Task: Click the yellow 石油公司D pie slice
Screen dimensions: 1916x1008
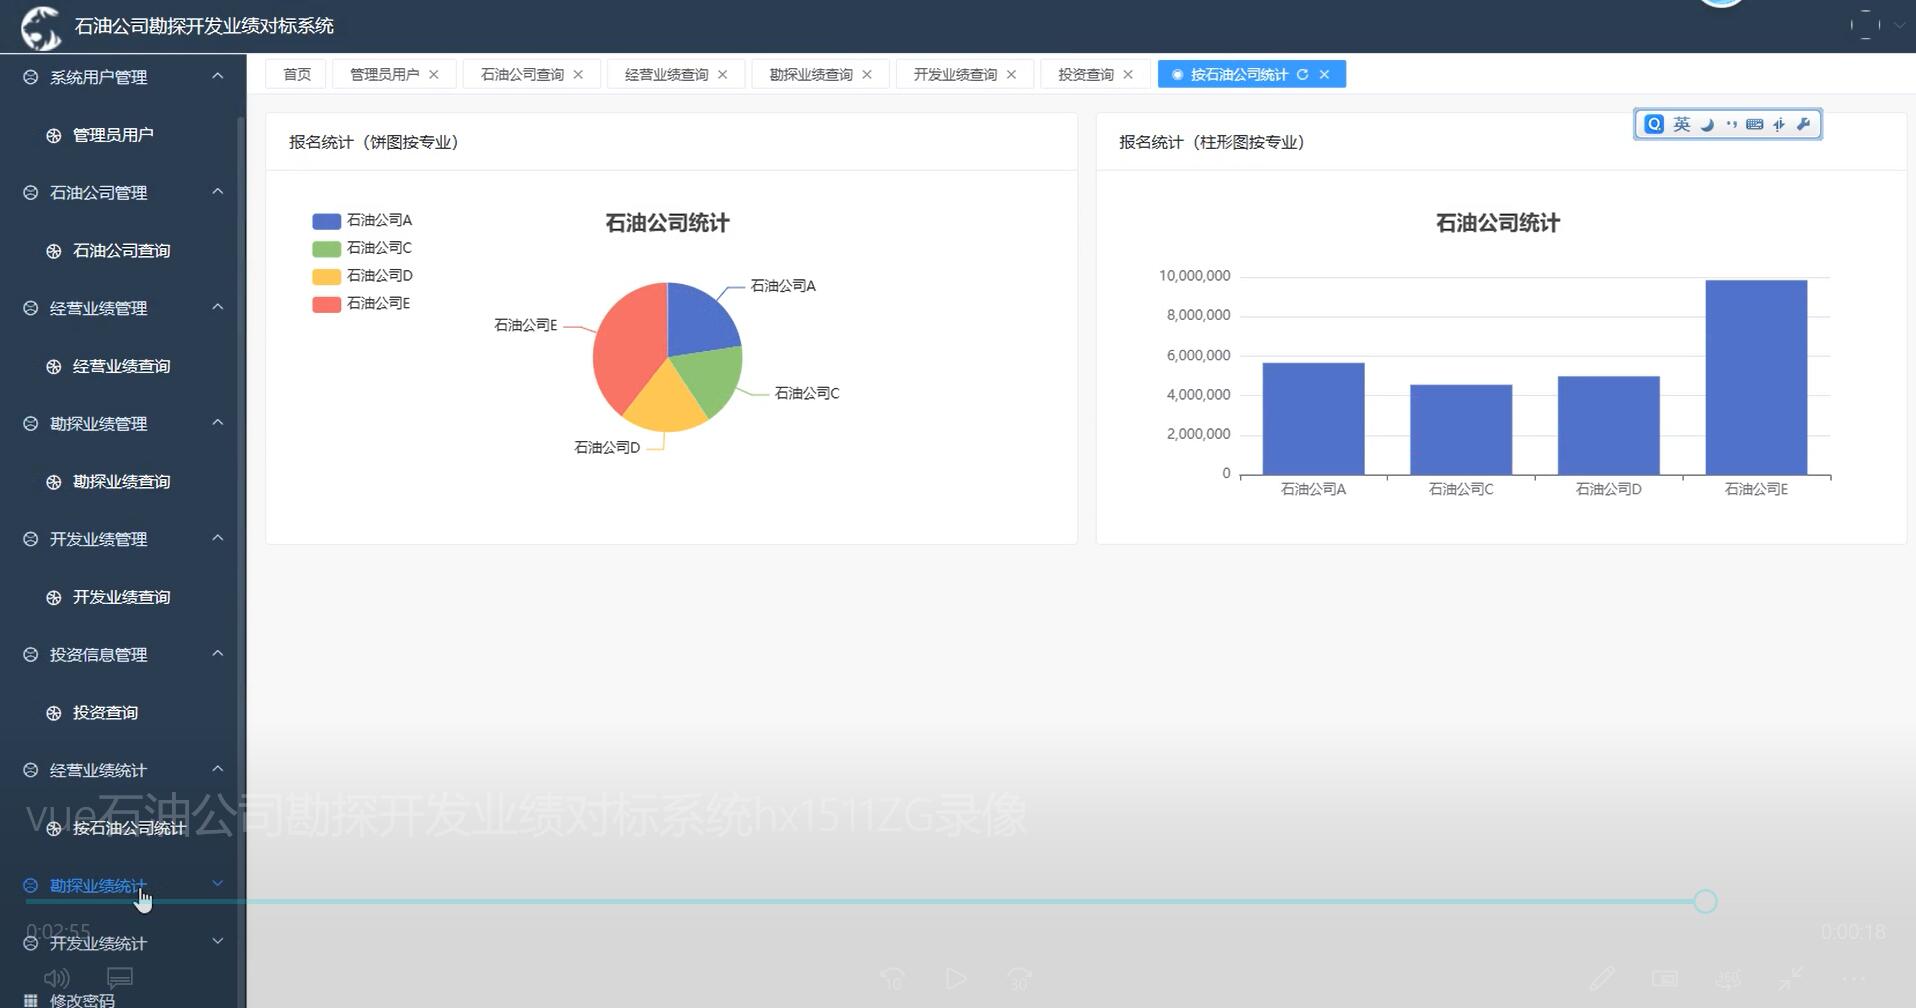Action: (x=665, y=402)
